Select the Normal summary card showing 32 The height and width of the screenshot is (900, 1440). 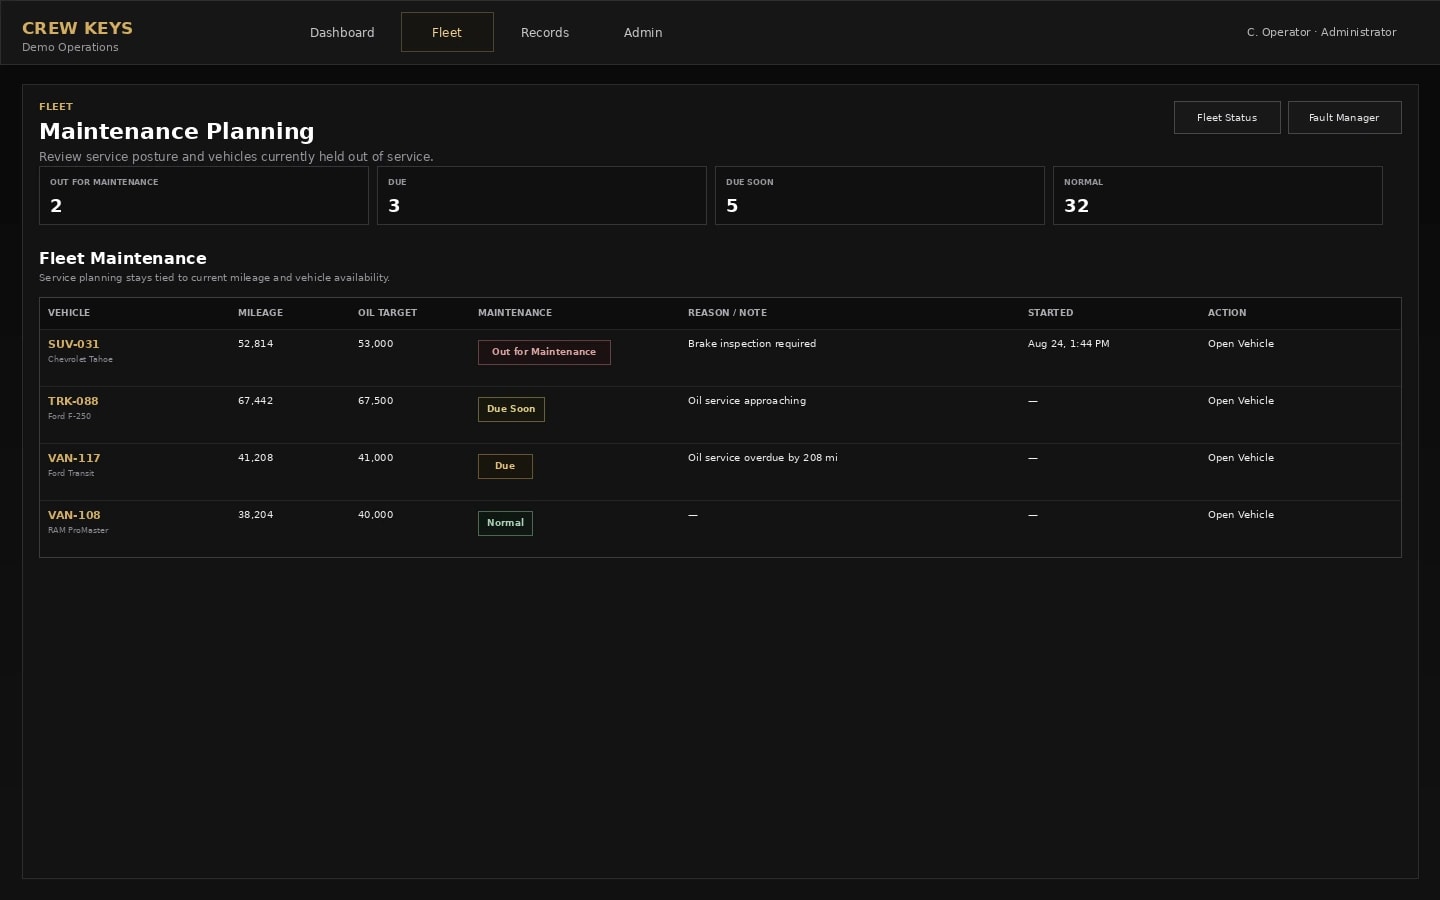coord(1218,195)
